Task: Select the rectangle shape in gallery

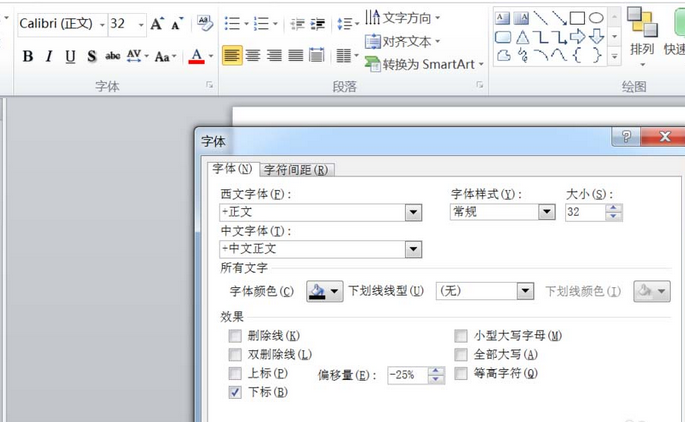Action: click(577, 18)
